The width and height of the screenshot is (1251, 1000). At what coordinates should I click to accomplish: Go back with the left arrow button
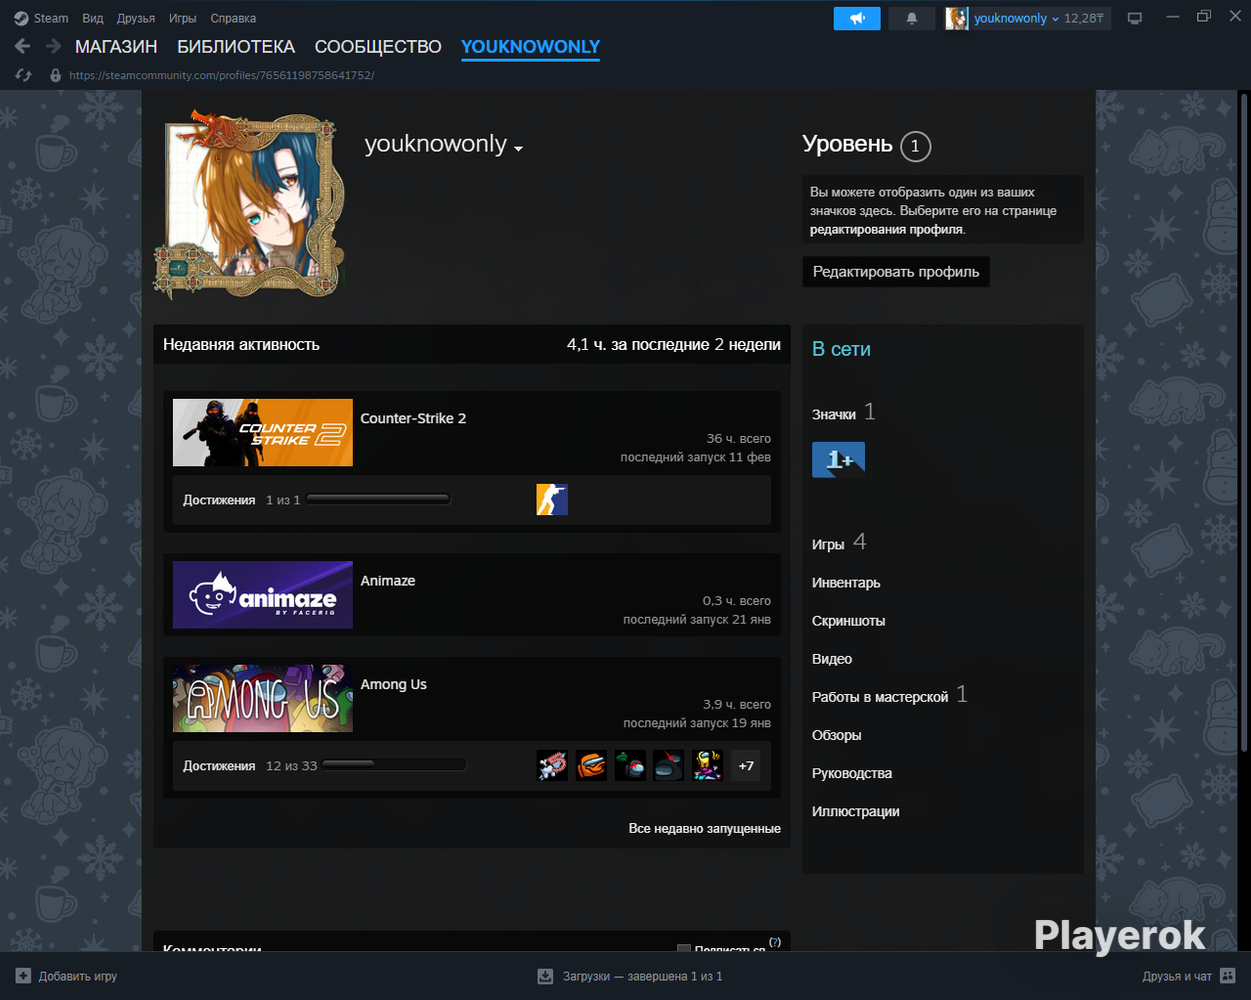click(23, 47)
